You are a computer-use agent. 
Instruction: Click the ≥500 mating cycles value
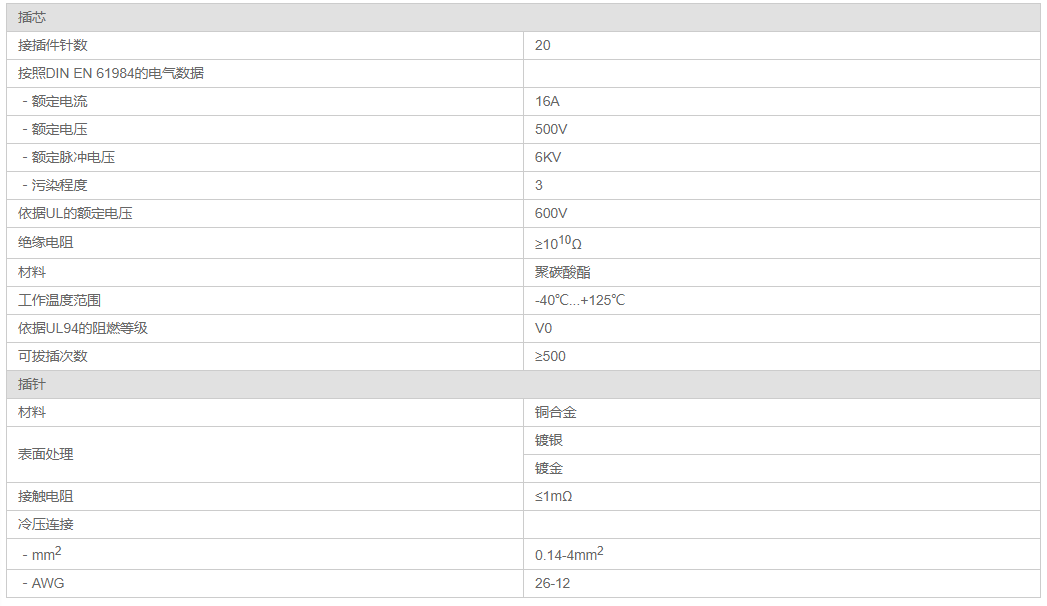(x=550, y=356)
